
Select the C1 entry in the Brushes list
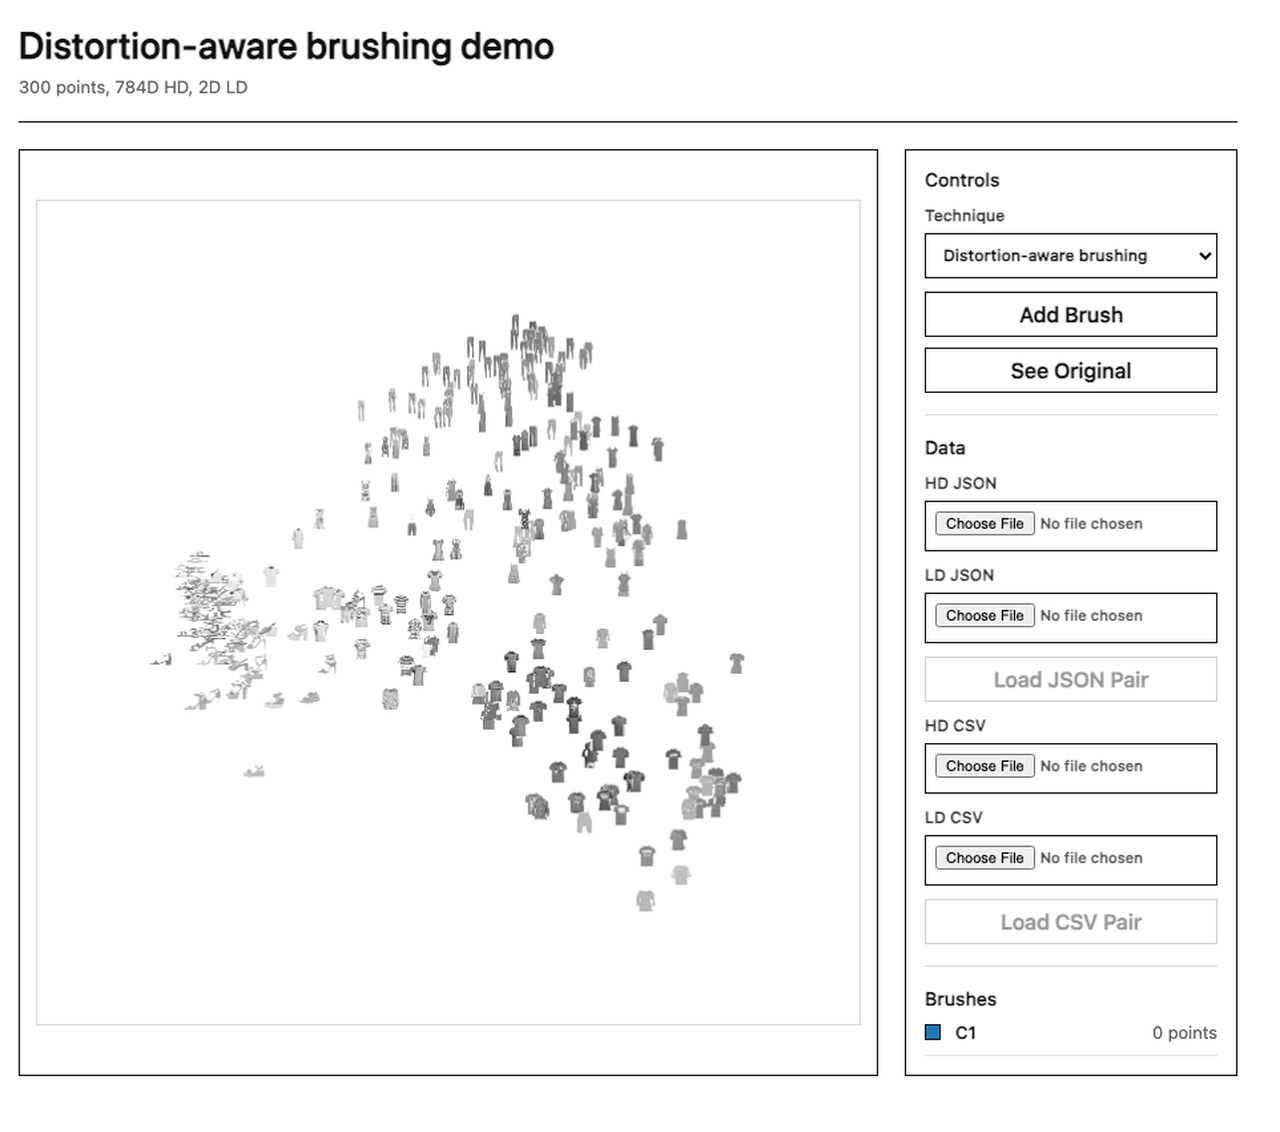tap(966, 1033)
